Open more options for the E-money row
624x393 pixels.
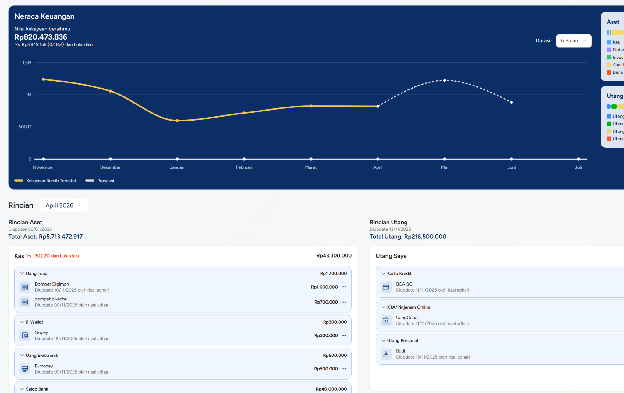(344, 369)
